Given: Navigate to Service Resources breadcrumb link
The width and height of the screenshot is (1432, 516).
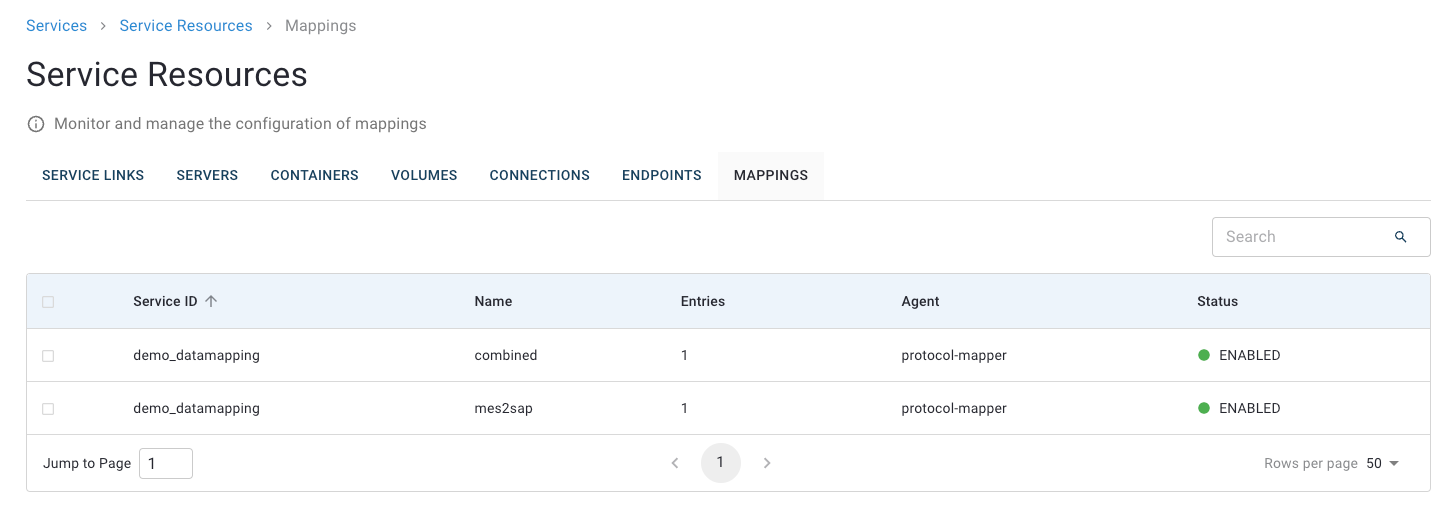Looking at the screenshot, I should (186, 26).
